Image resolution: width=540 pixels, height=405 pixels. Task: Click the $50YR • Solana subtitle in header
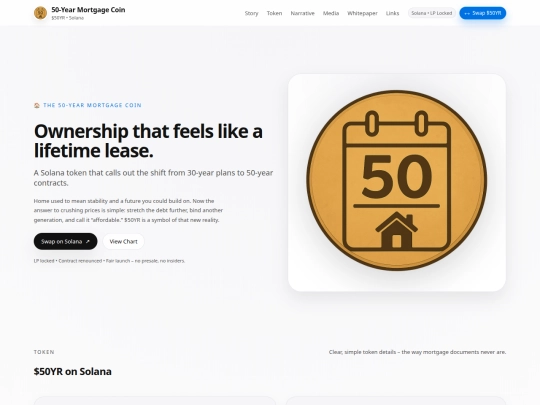click(68, 18)
